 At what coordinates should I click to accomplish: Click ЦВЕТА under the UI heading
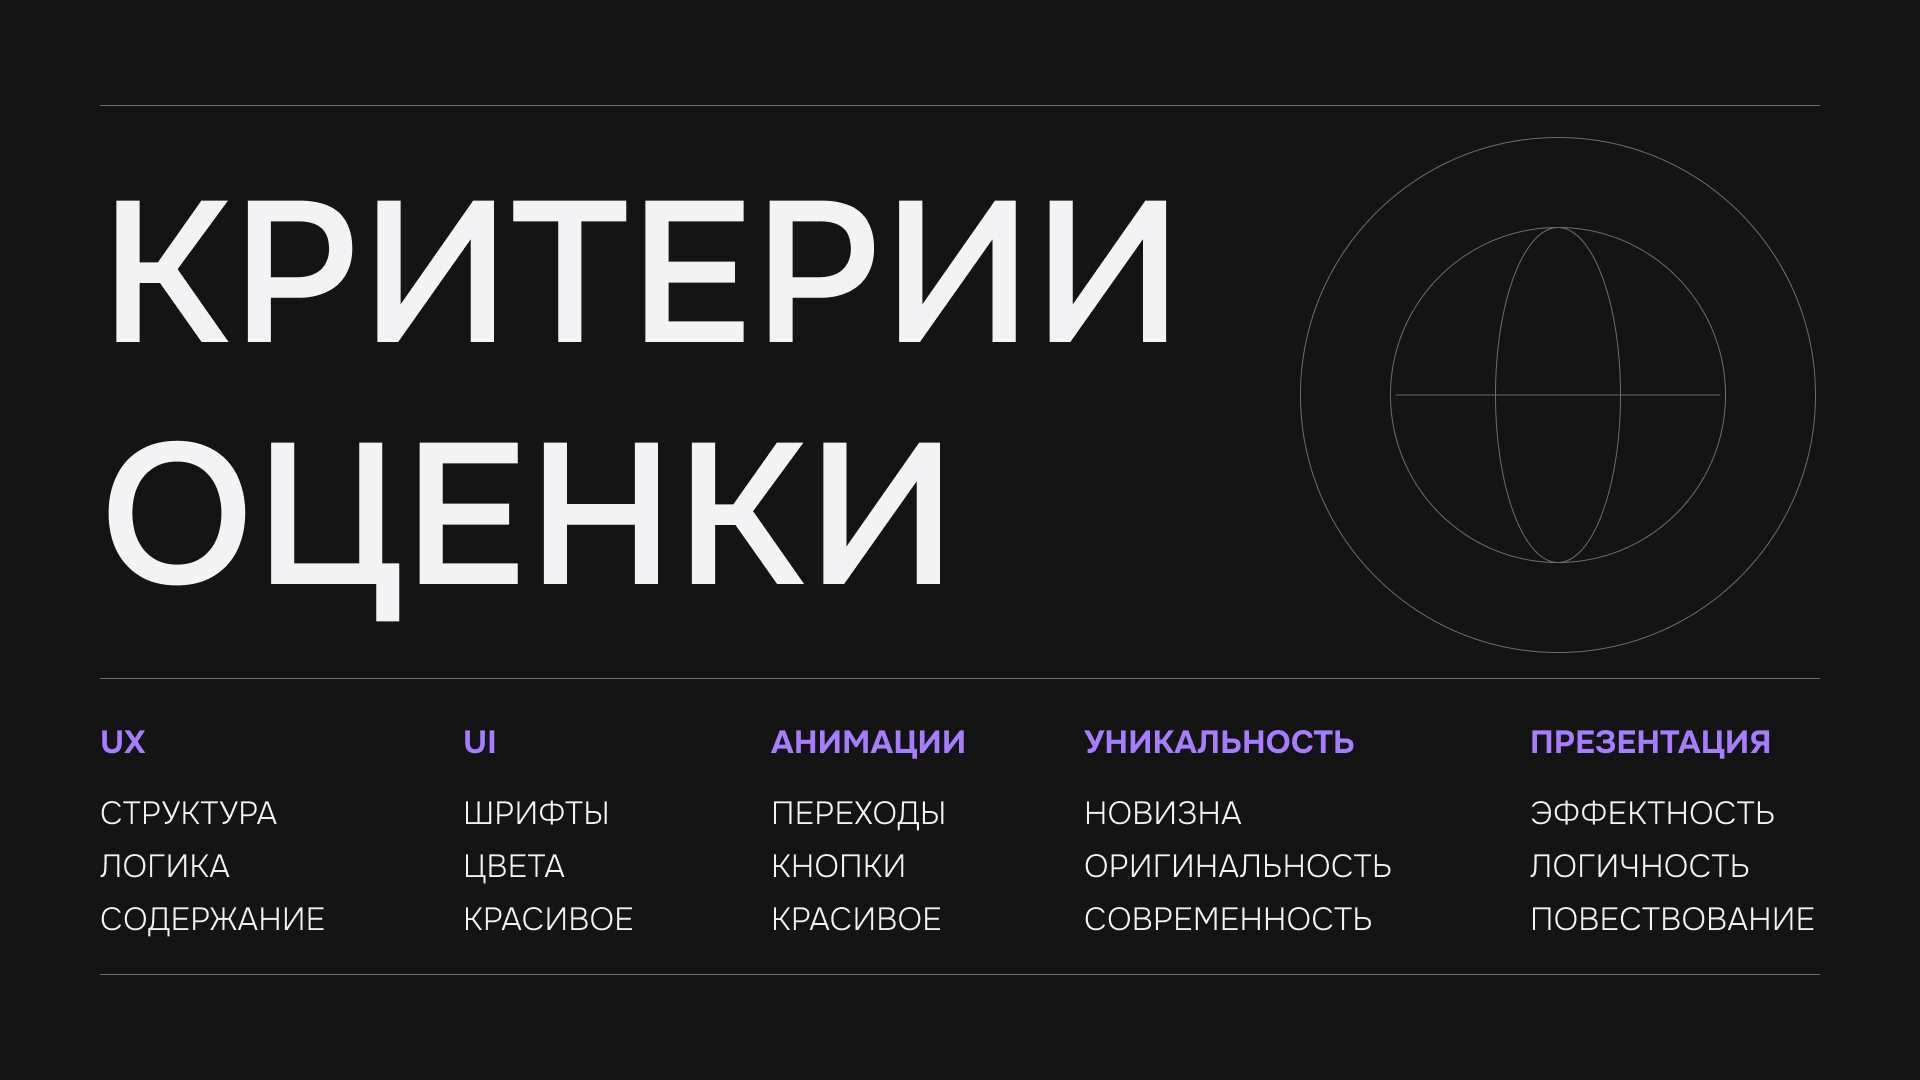click(x=515, y=866)
